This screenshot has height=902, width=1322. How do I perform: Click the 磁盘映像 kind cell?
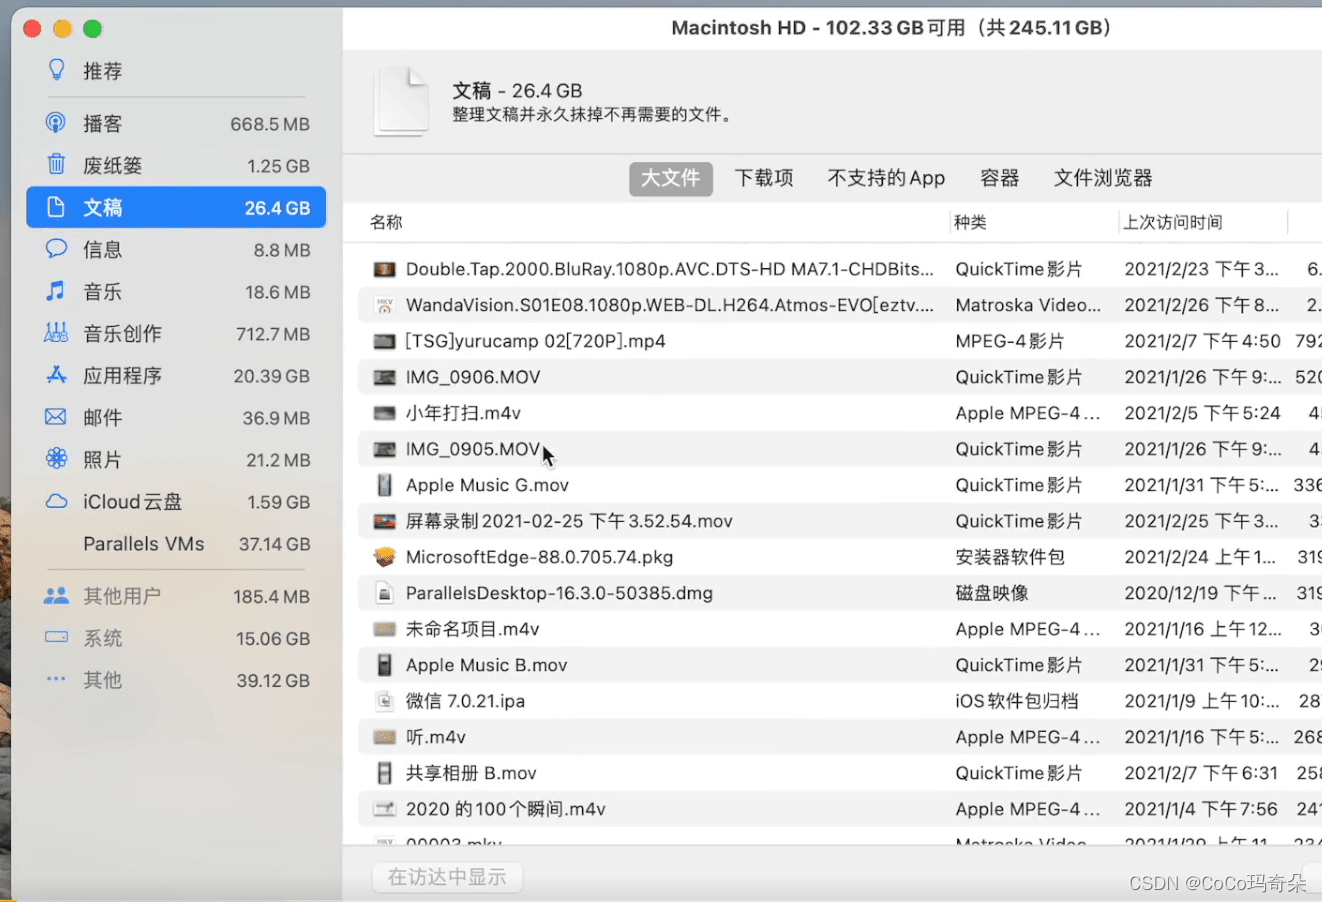(x=992, y=593)
